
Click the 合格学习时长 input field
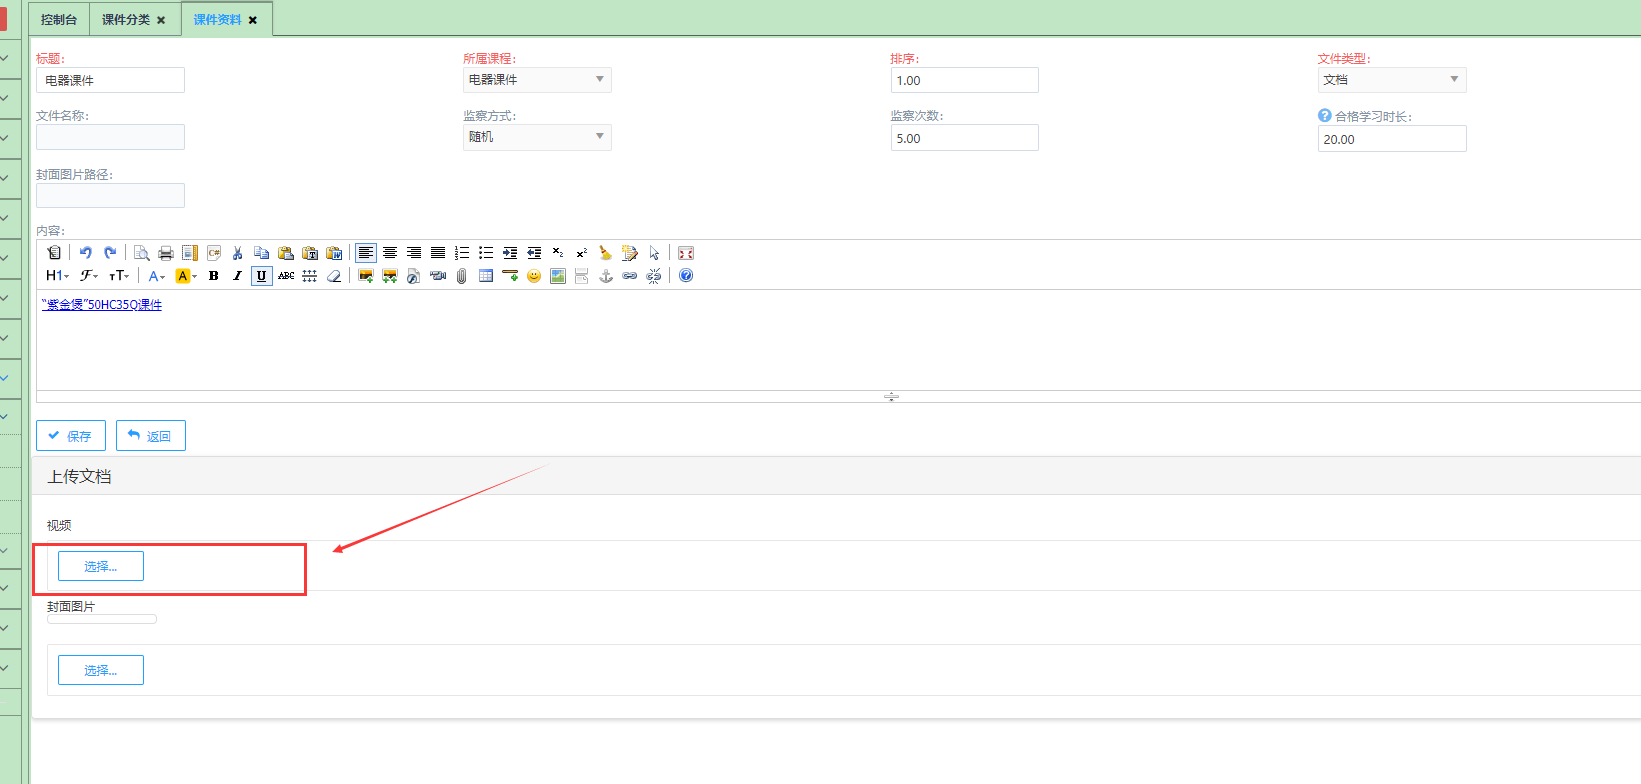click(1391, 139)
